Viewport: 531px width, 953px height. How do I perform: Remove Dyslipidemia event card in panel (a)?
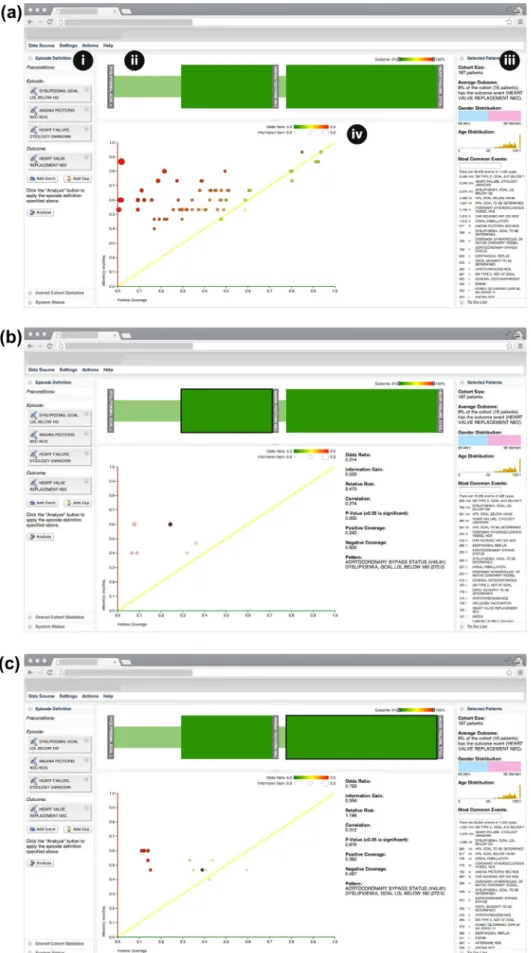click(x=86, y=89)
